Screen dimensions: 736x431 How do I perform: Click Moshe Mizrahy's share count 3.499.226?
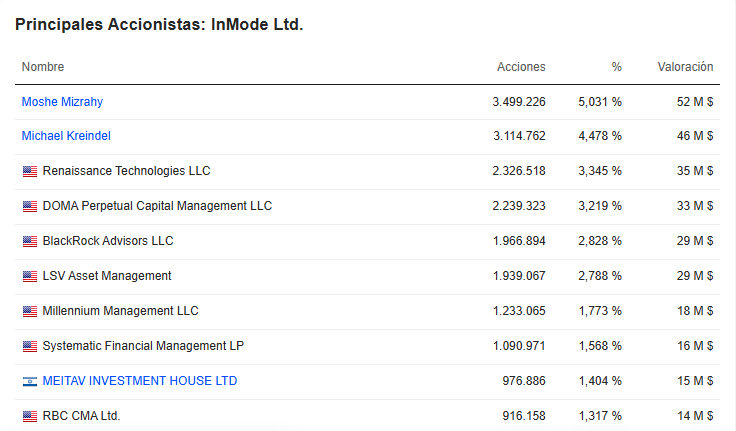[519, 102]
